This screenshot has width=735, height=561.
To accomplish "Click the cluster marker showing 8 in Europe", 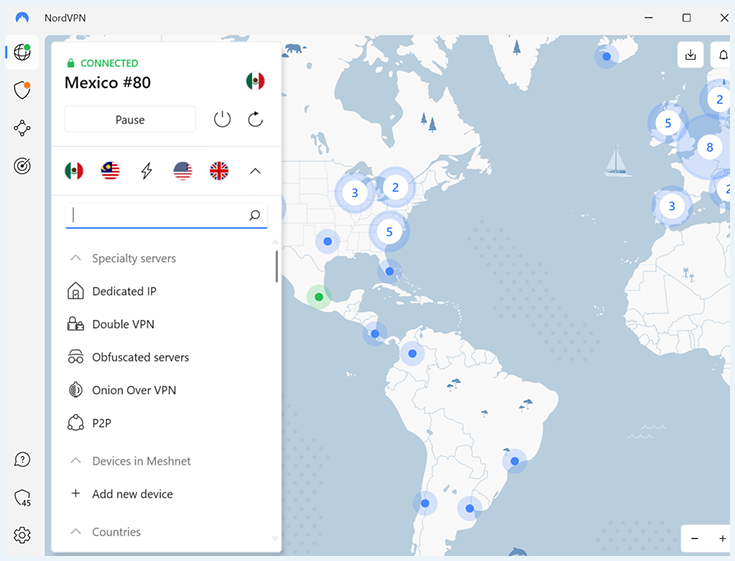I will pos(709,148).
